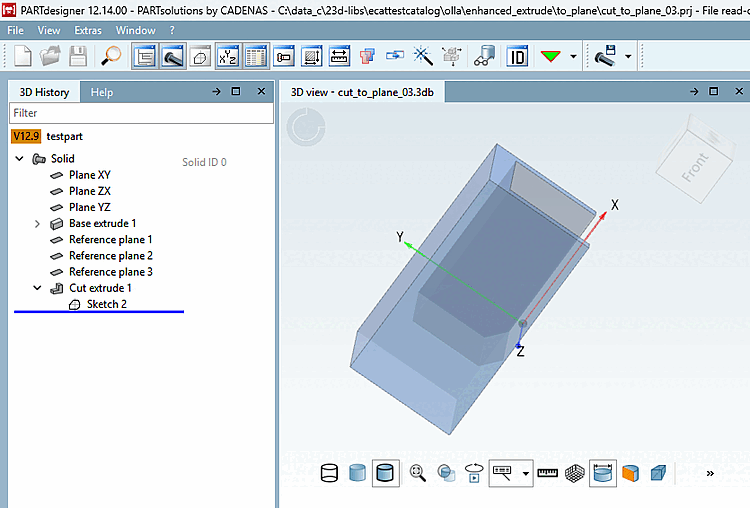Click the screw with save disk icon
The width and height of the screenshot is (750, 508).
605,56
